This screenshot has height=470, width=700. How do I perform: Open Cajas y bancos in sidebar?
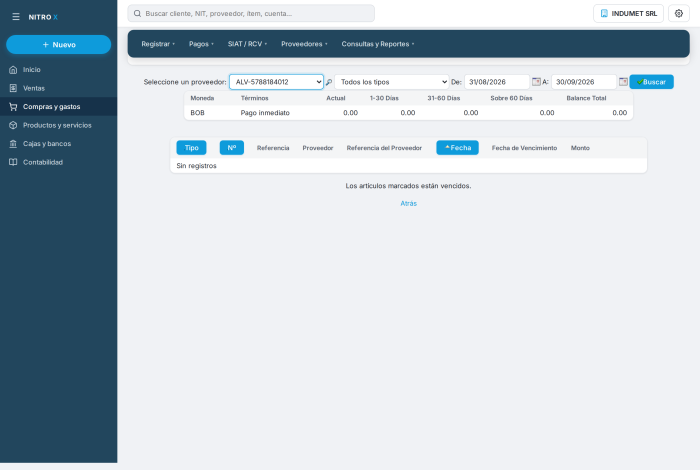[58, 144]
